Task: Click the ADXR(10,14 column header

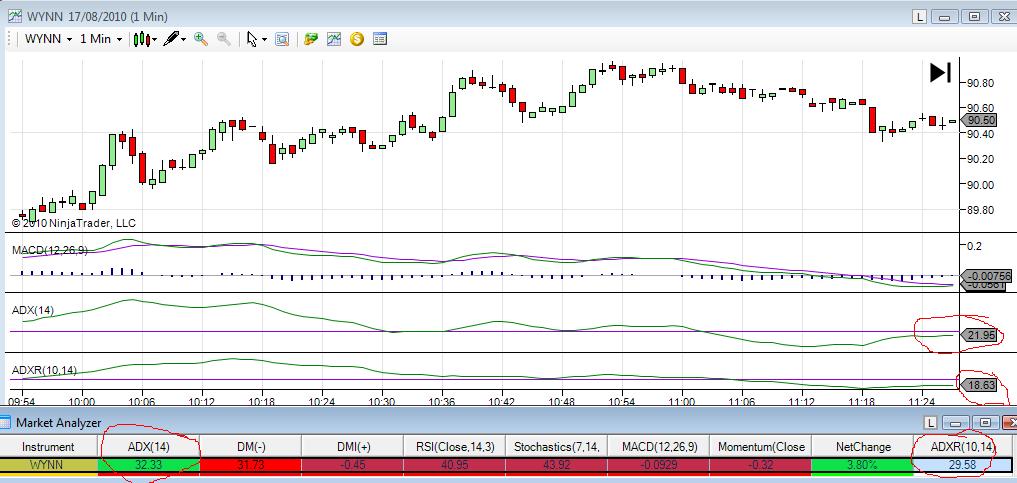Action: [x=962, y=447]
